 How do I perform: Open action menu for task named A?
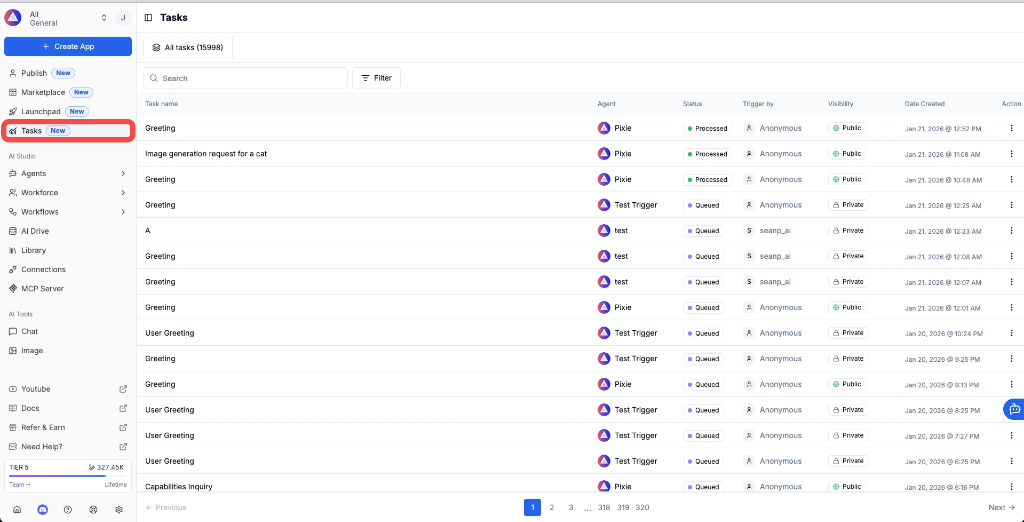pos(1011,231)
